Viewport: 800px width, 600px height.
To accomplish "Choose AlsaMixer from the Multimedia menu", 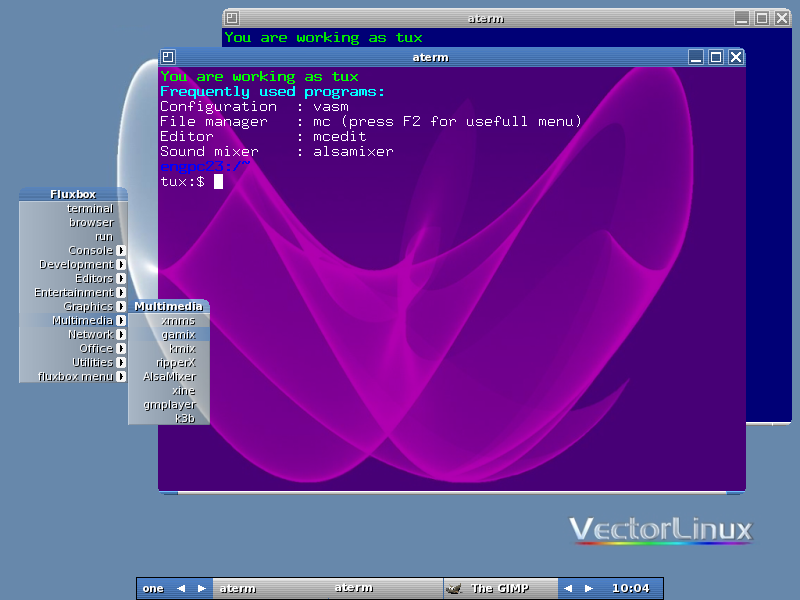I will point(169,377).
